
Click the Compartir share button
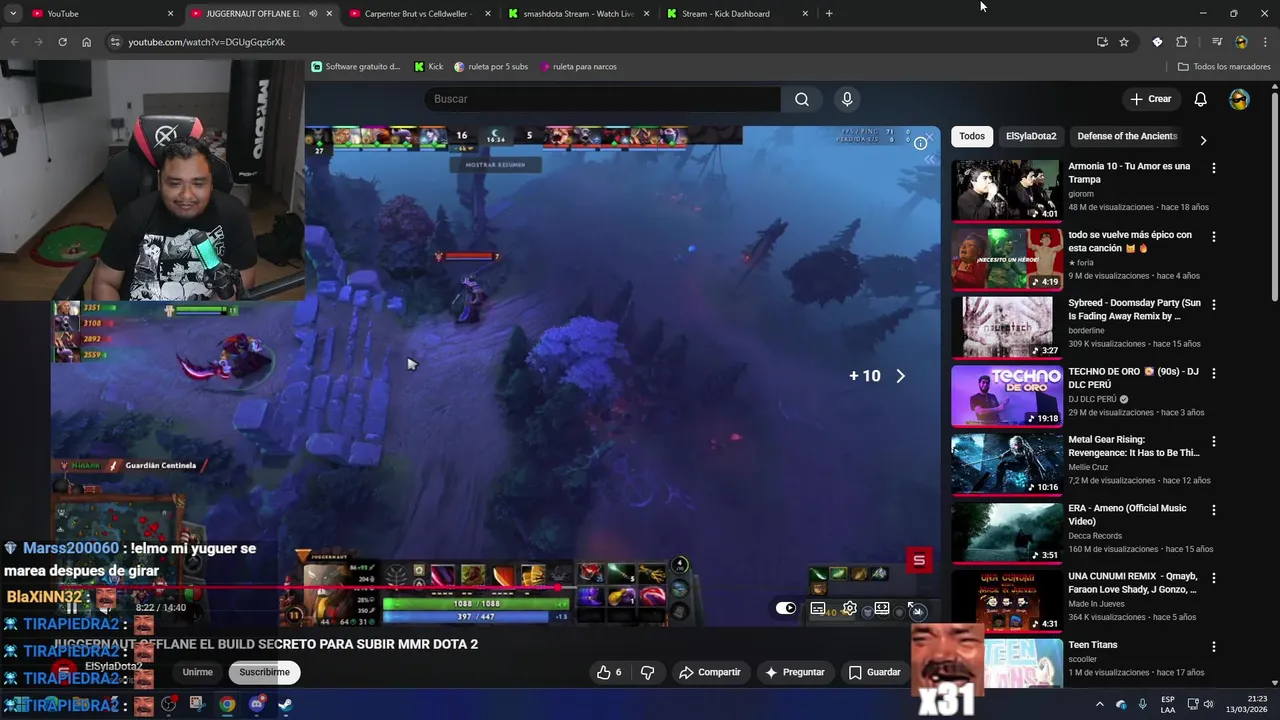coord(710,672)
